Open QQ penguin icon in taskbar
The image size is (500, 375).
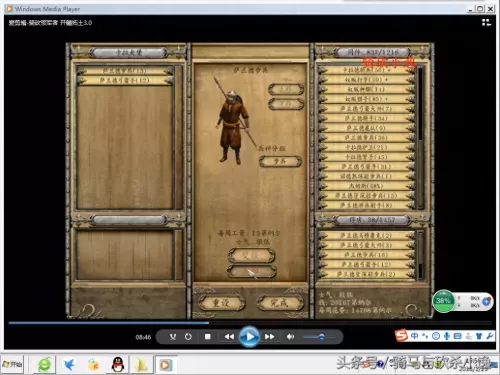[x=118, y=364]
